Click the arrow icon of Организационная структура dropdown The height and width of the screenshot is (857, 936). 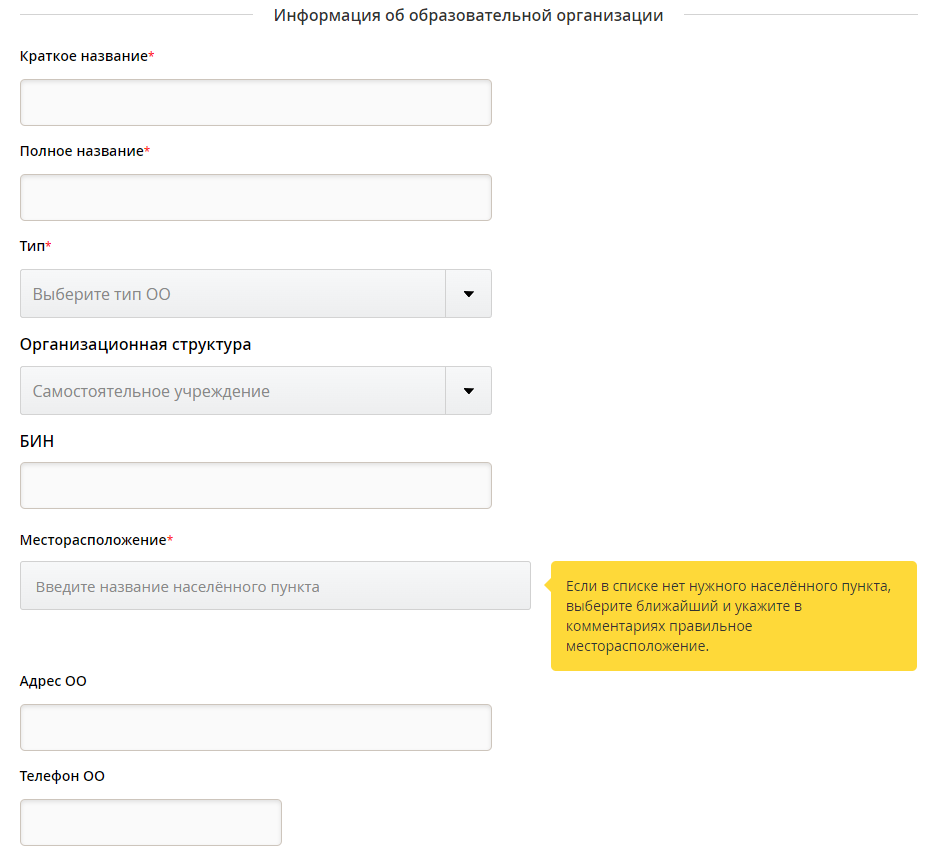tap(468, 391)
